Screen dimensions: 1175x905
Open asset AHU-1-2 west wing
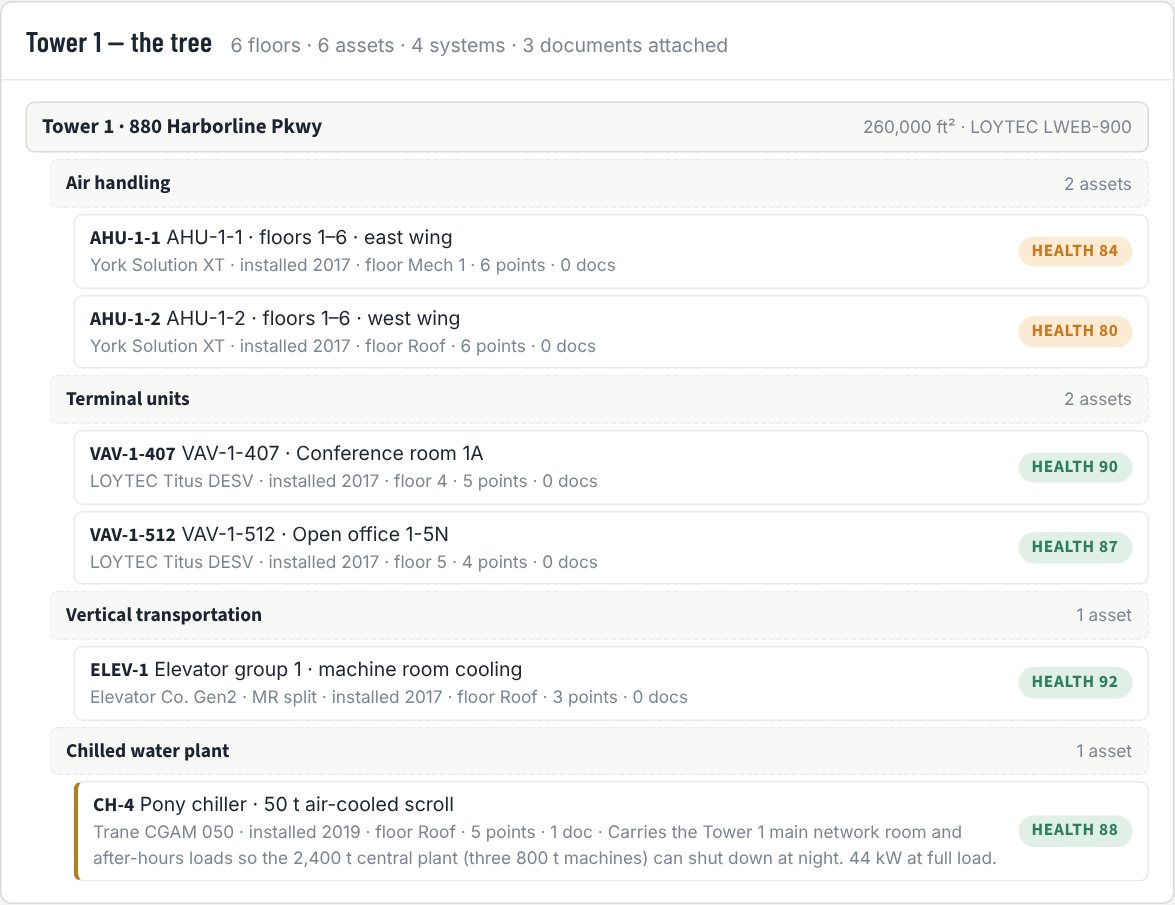611,332
